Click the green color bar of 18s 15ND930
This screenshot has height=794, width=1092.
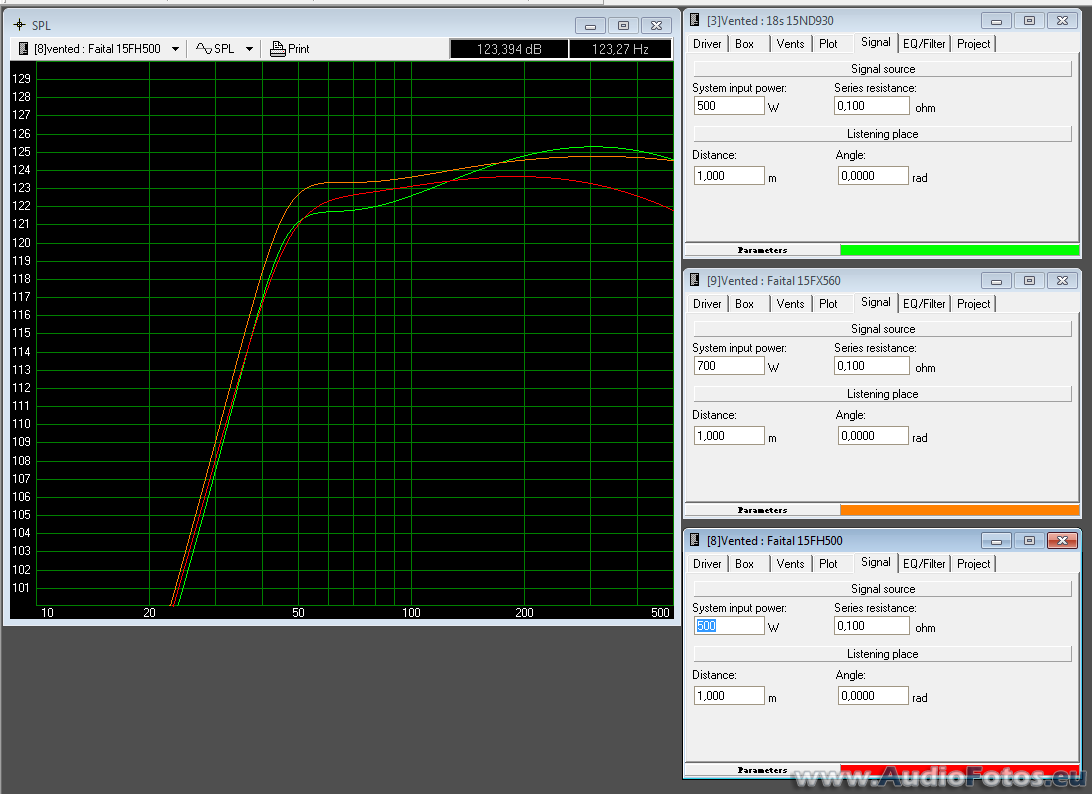pos(960,250)
